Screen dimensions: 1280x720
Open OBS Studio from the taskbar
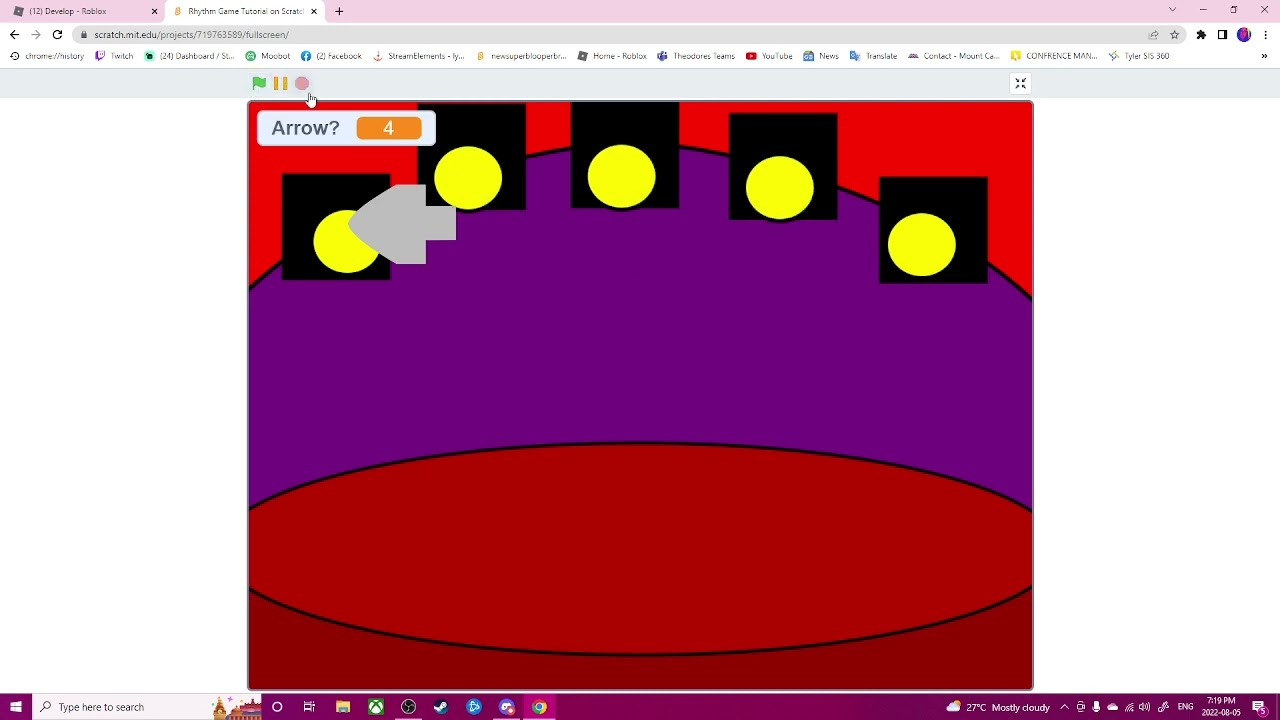coord(408,707)
